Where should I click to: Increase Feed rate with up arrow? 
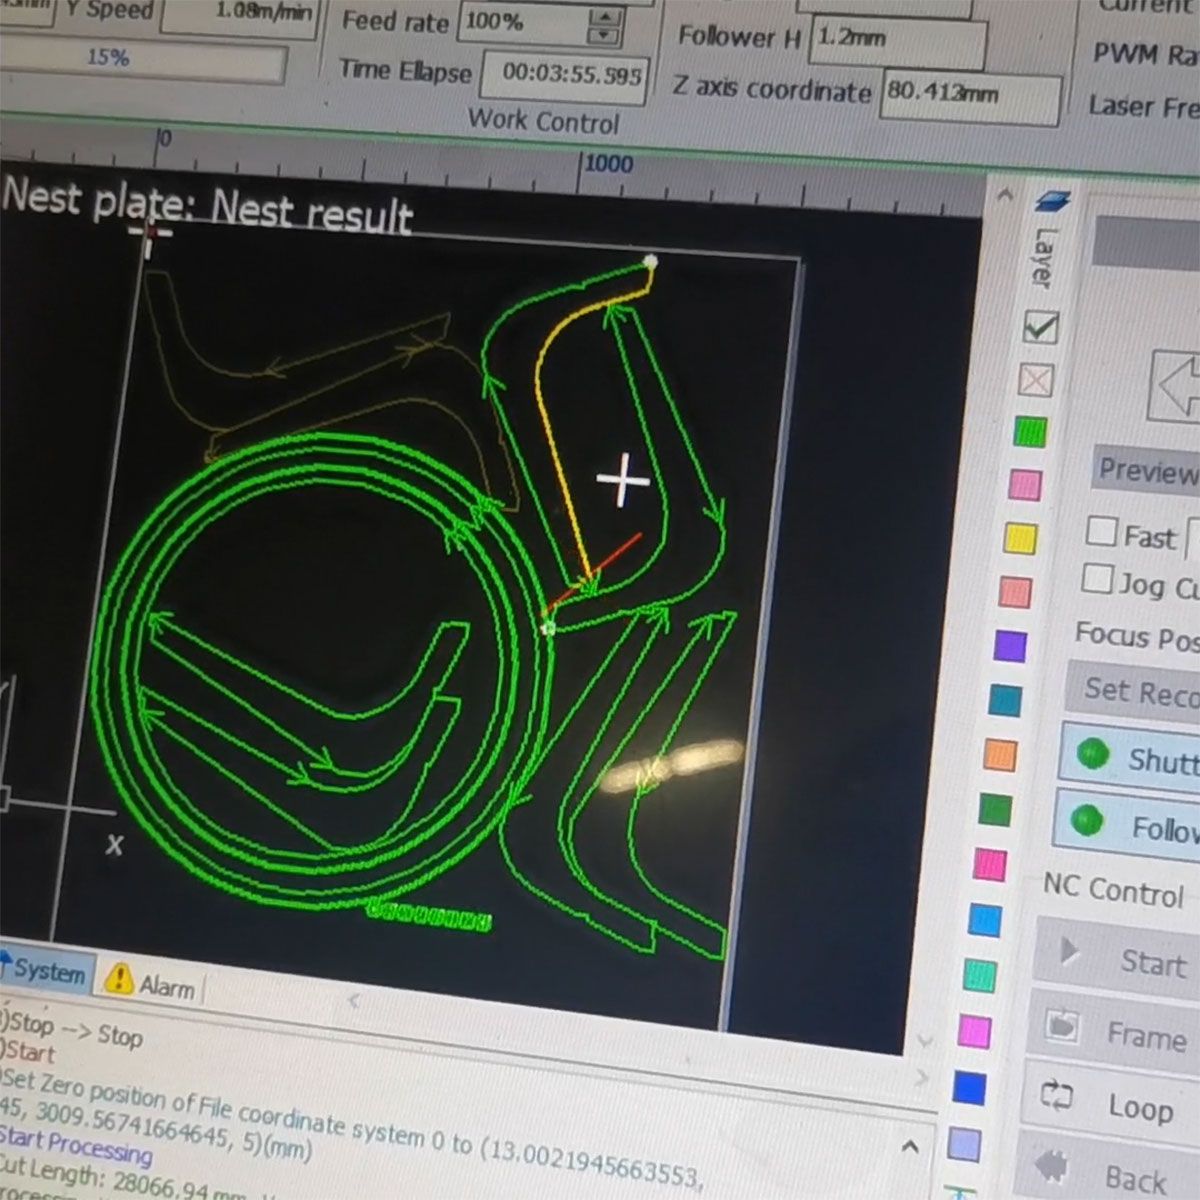coord(602,17)
